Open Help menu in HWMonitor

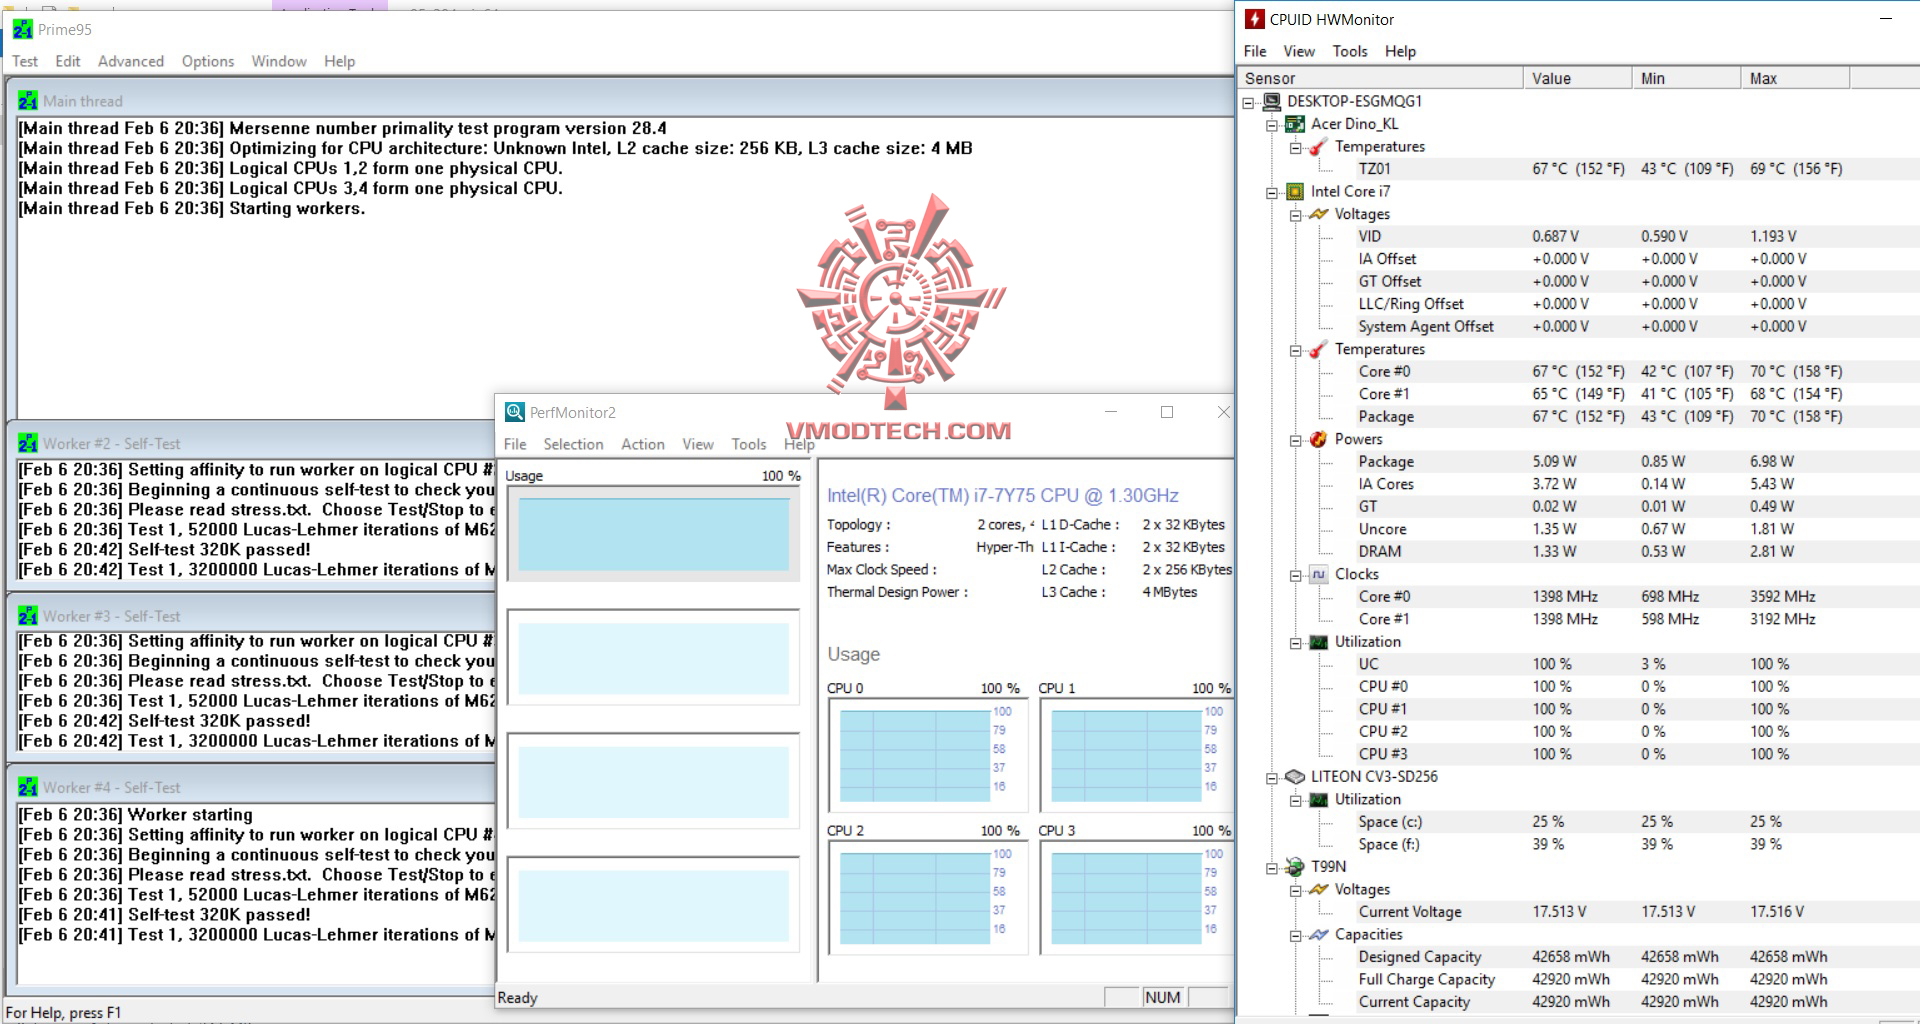[x=1400, y=51]
